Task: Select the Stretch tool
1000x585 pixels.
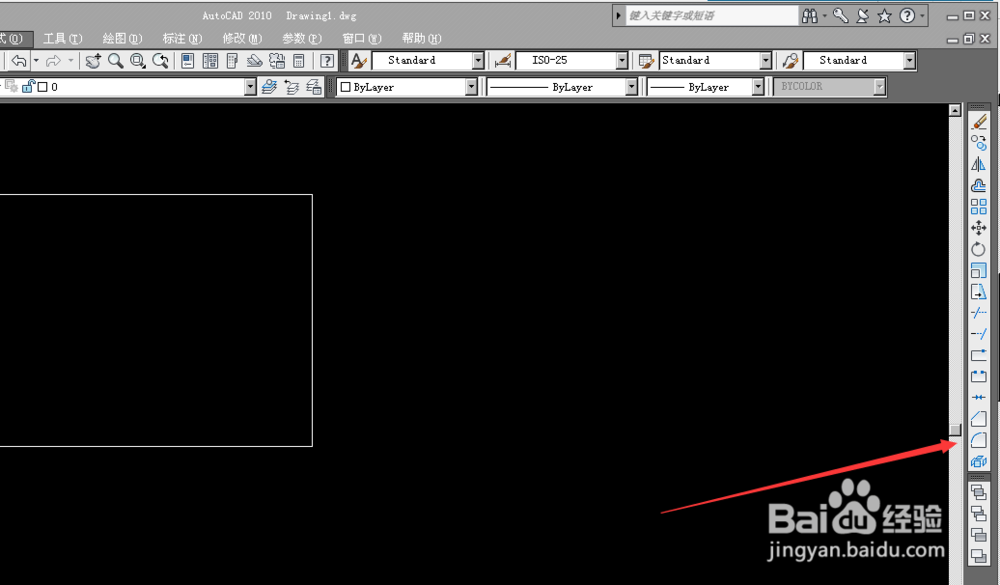Action: click(x=979, y=292)
